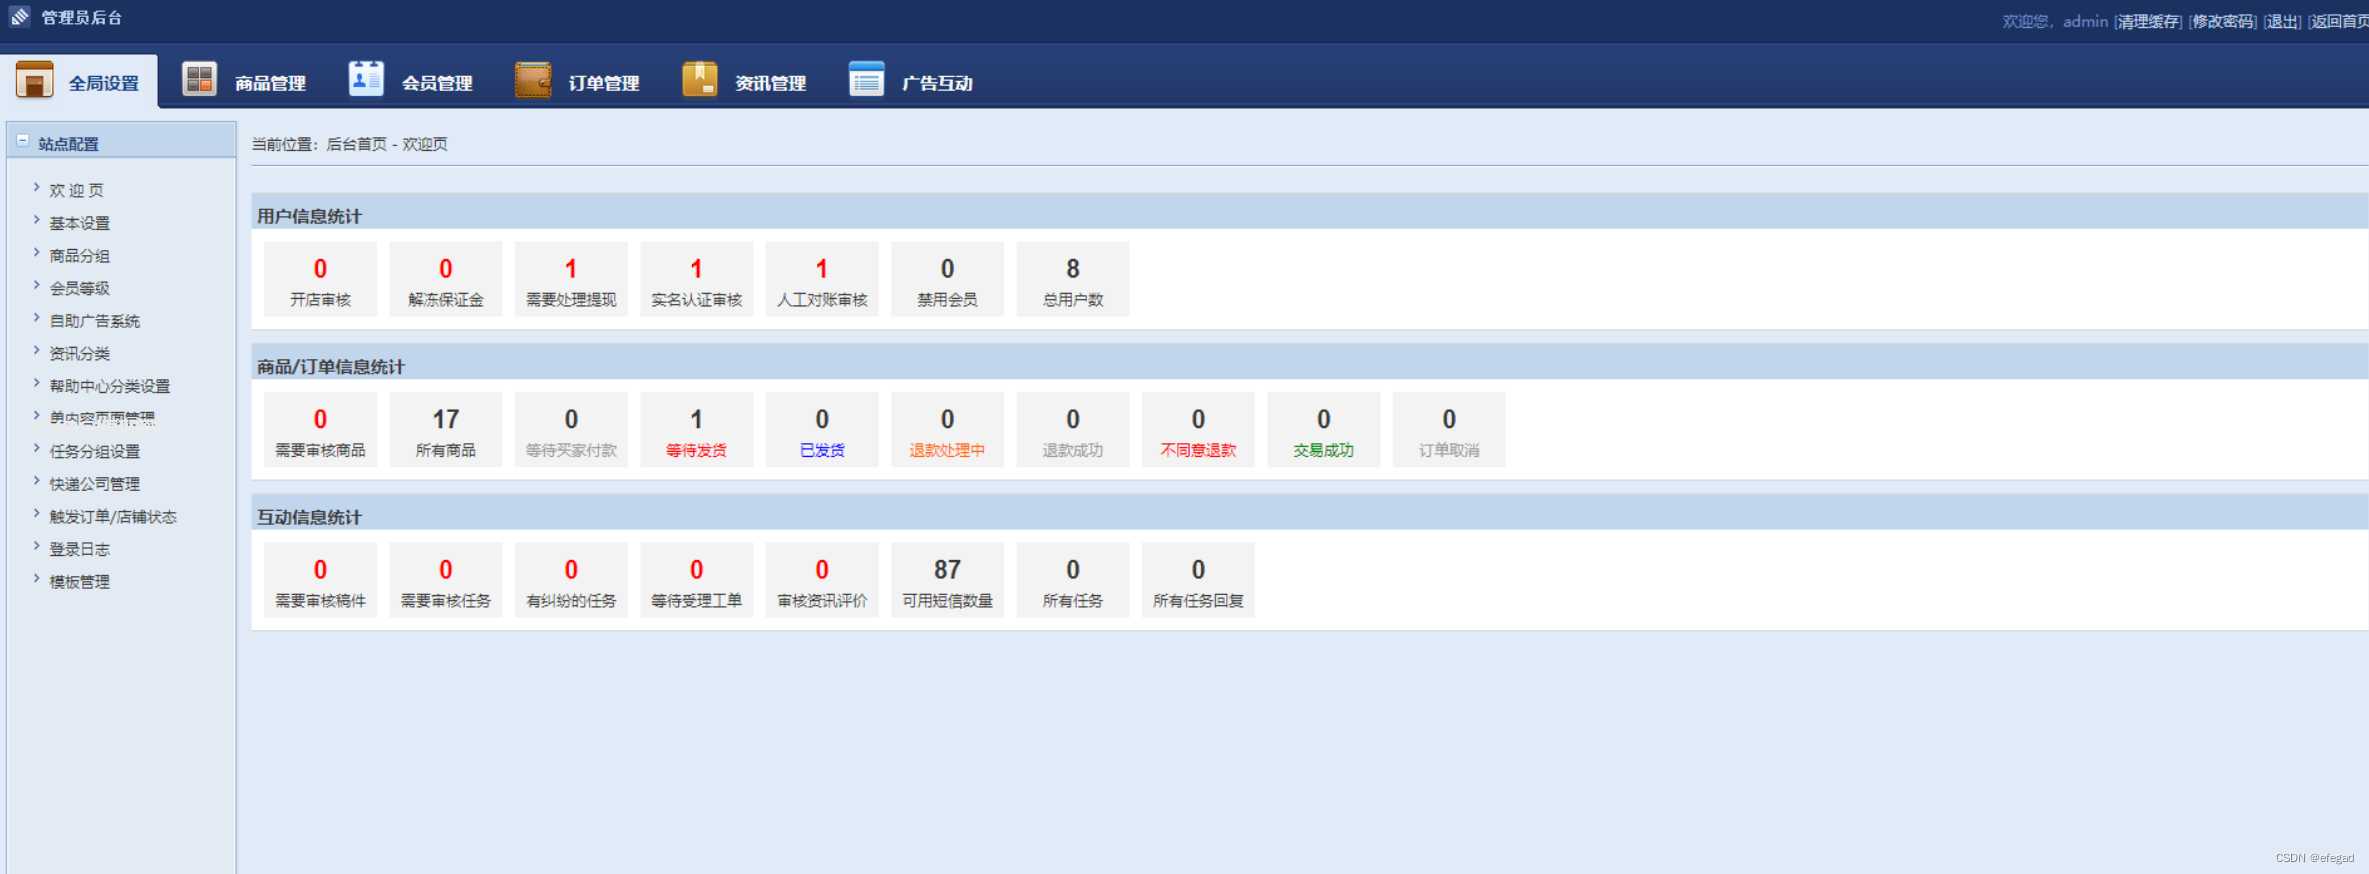This screenshot has height=874, width=2369.
Task: Click the 全局设置 store icon
Action: pos(34,80)
